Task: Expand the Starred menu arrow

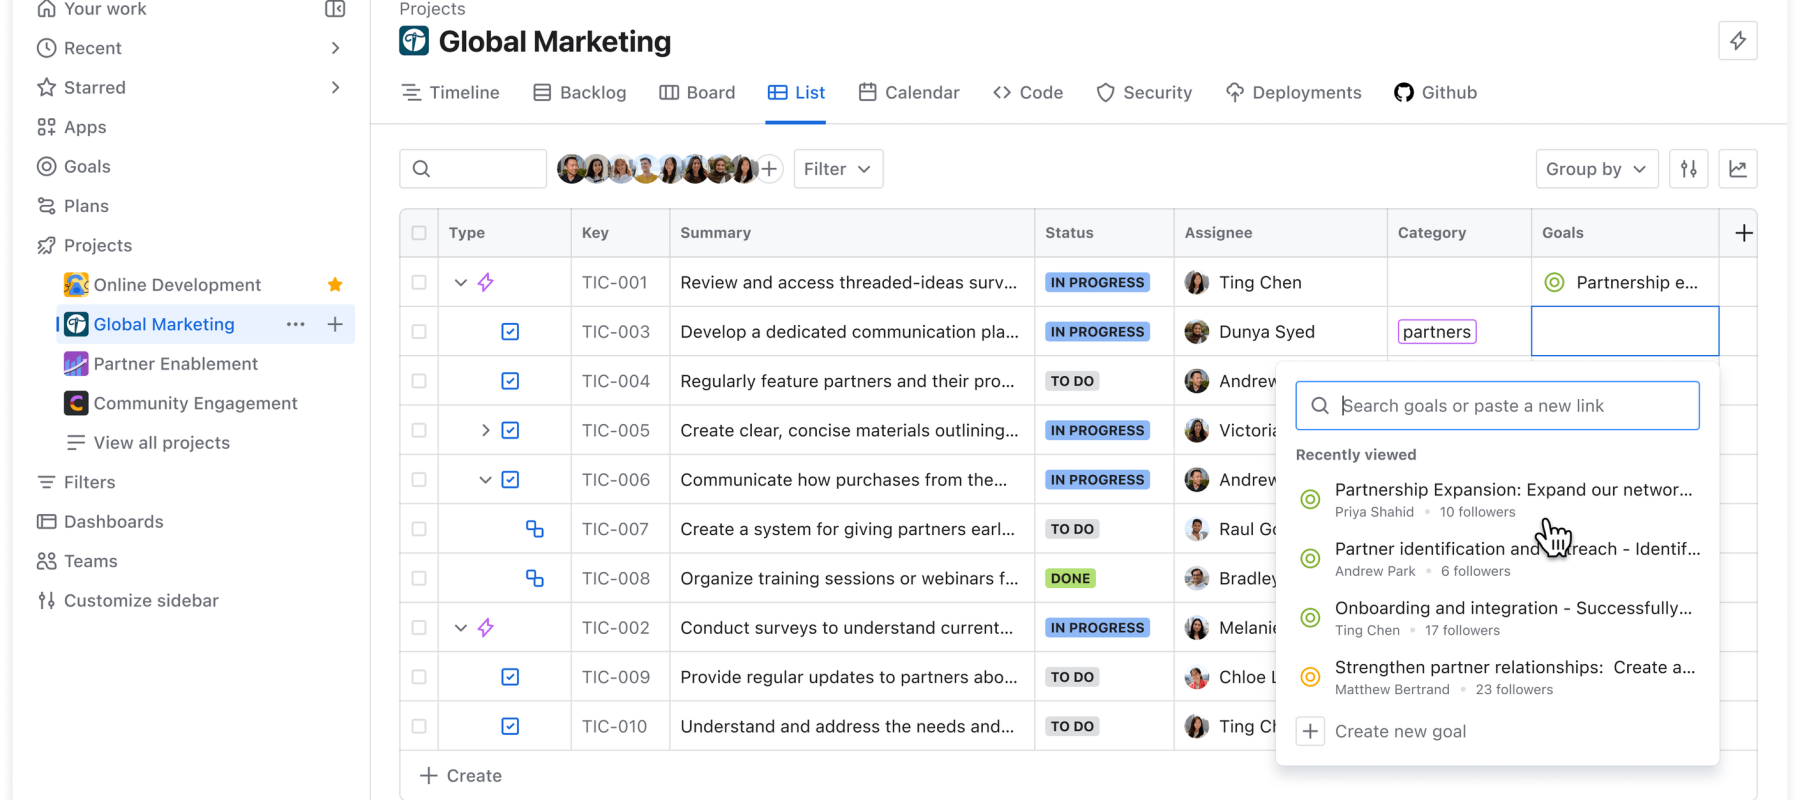Action: pos(335,88)
